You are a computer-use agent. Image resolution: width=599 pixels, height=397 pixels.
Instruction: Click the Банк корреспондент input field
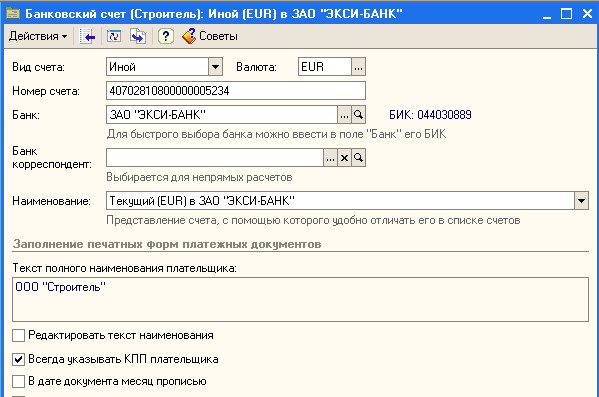point(215,157)
